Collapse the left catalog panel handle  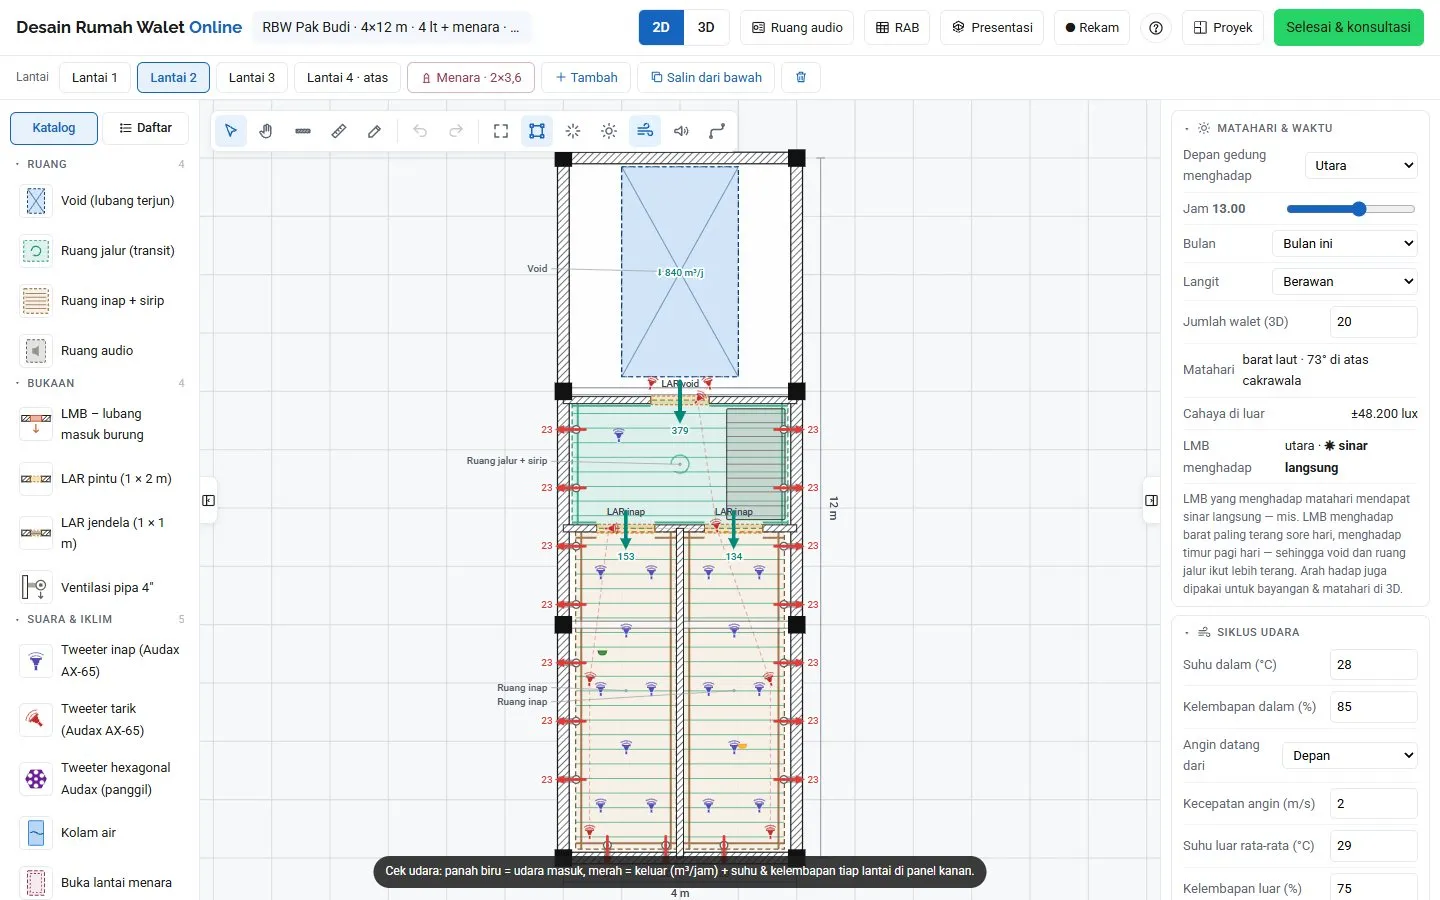pos(208,500)
